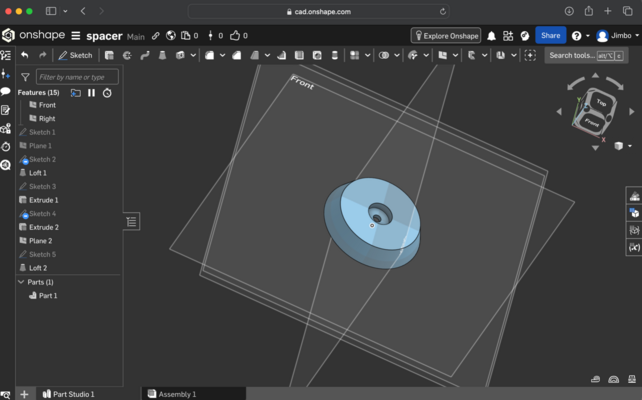642x400 pixels.
Task: Click the Top face of view cube
Action: click(x=601, y=102)
